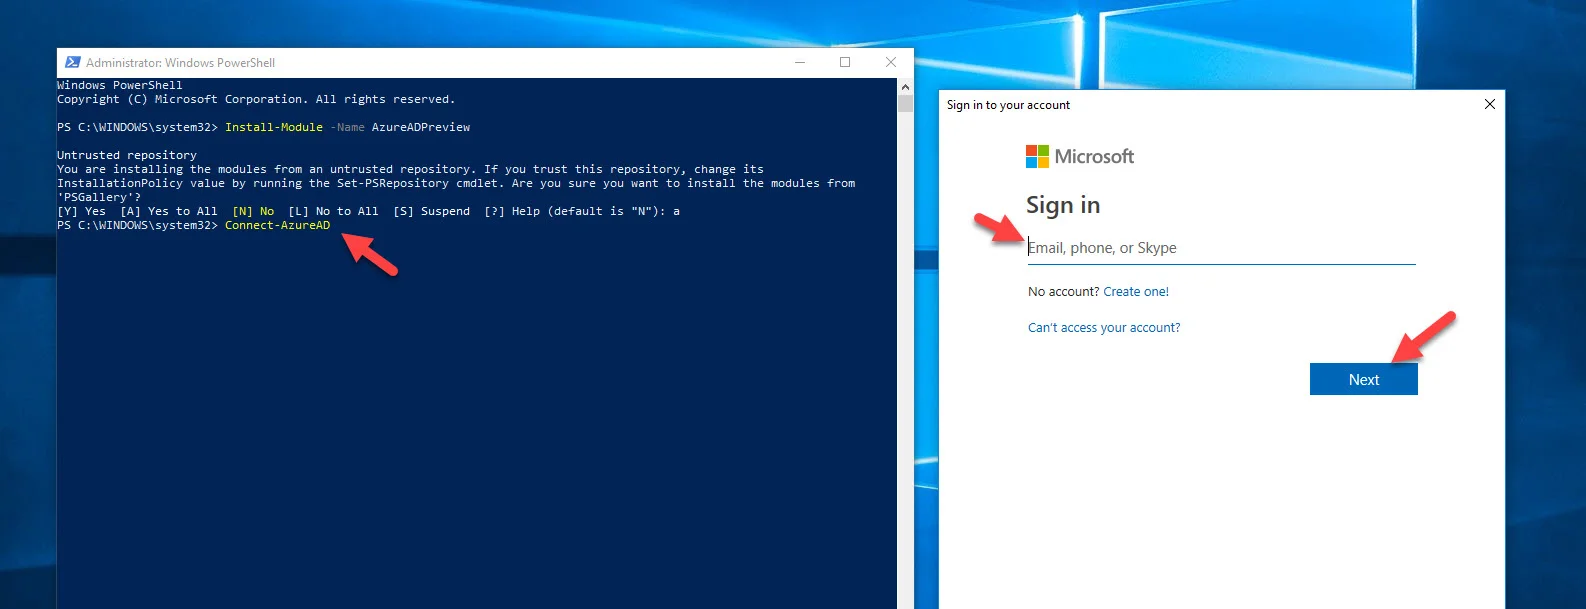Click the -Name parameter text

(x=348, y=127)
